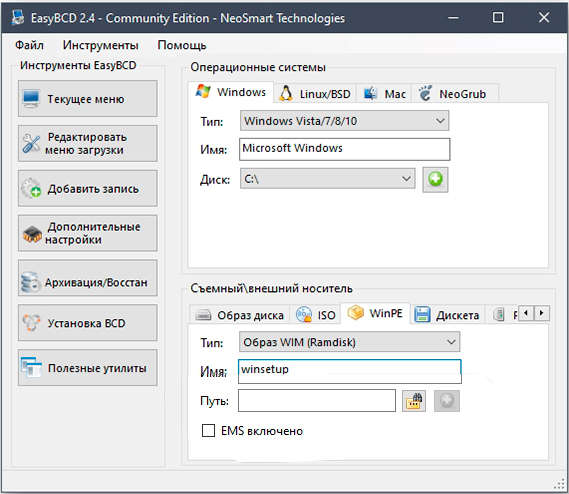Open Полезные утилиты section
Image resolution: width=569 pixels, height=494 pixels.
pos(88,367)
